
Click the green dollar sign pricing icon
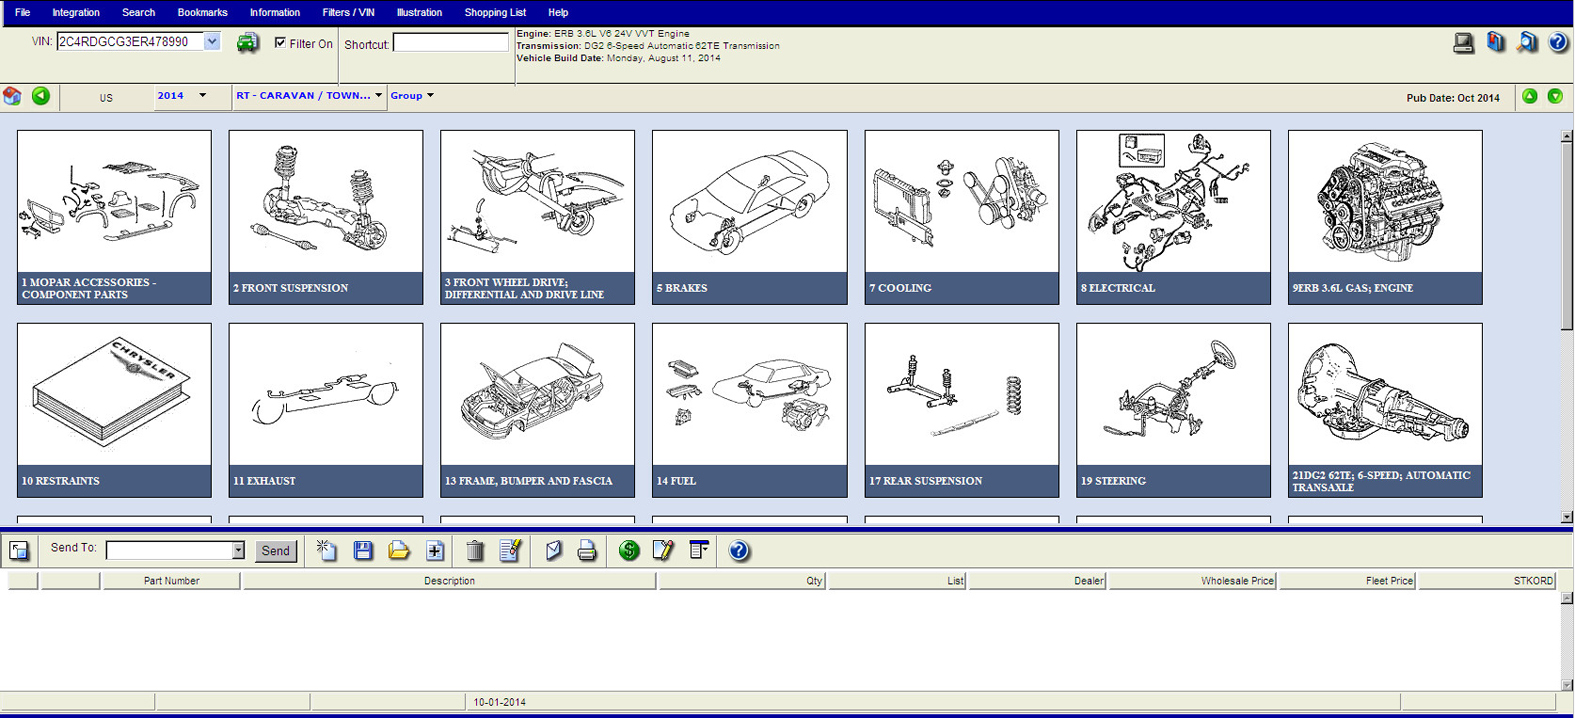coord(629,550)
